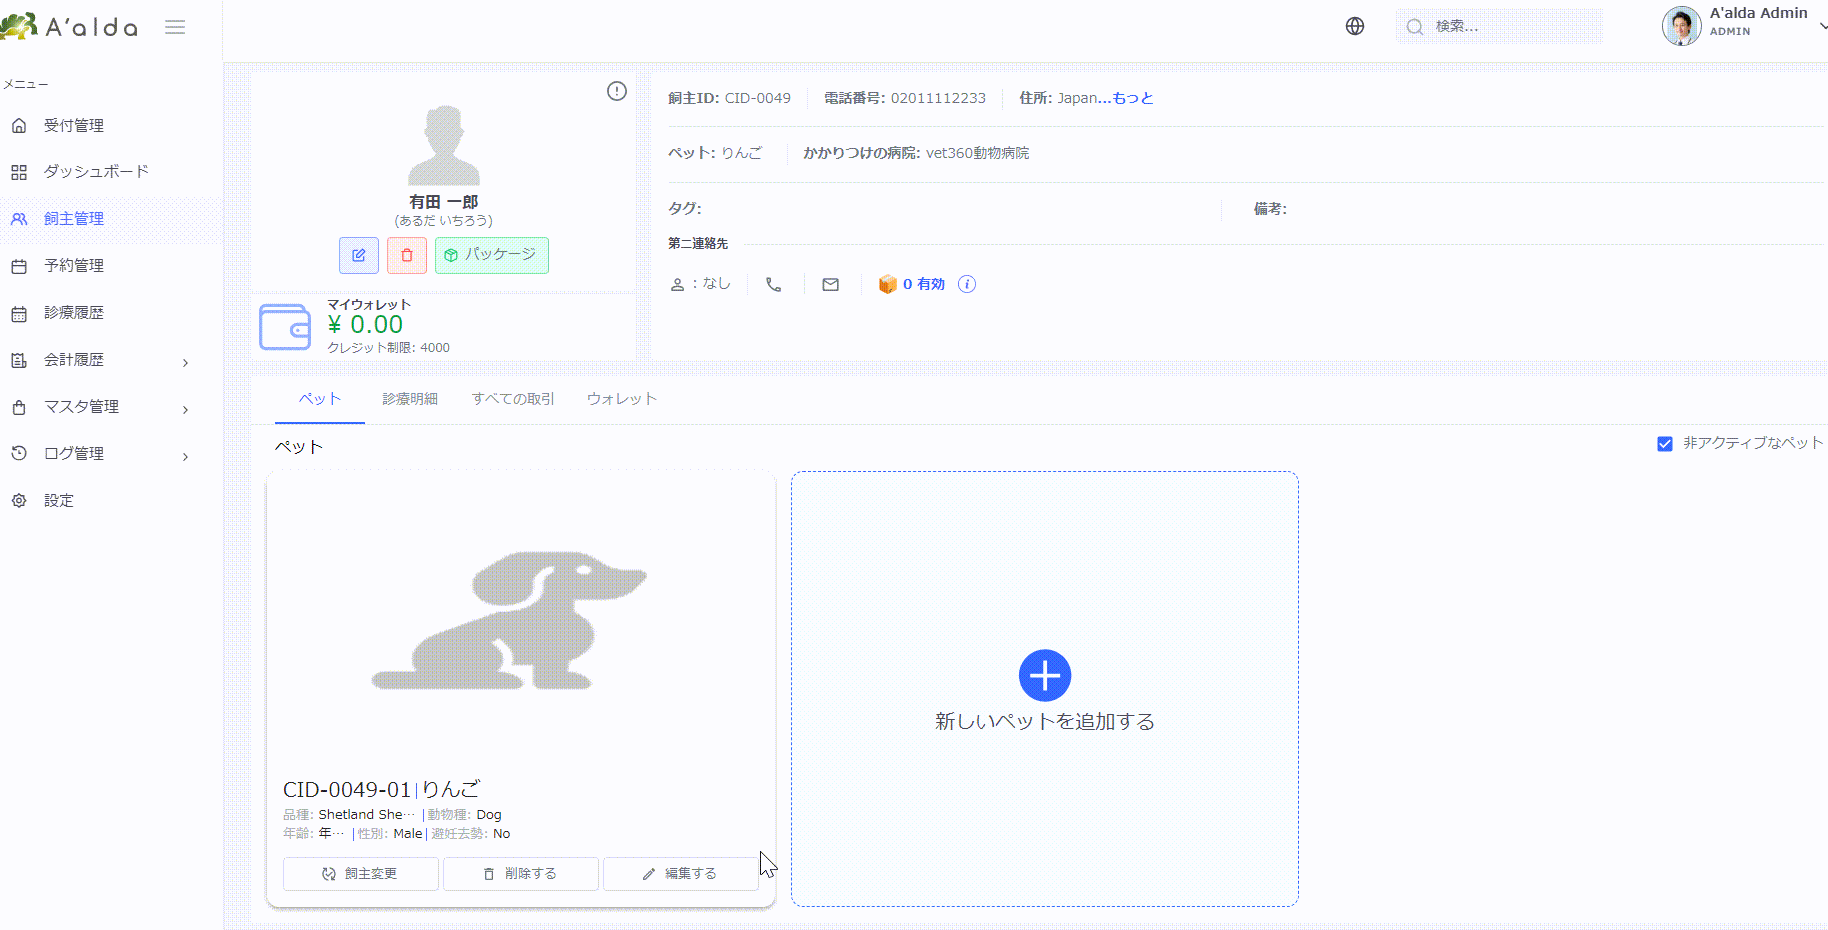Image resolution: width=1828 pixels, height=930 pixels.
Task: Click the 検索 search field
Action: (1499, 26)
